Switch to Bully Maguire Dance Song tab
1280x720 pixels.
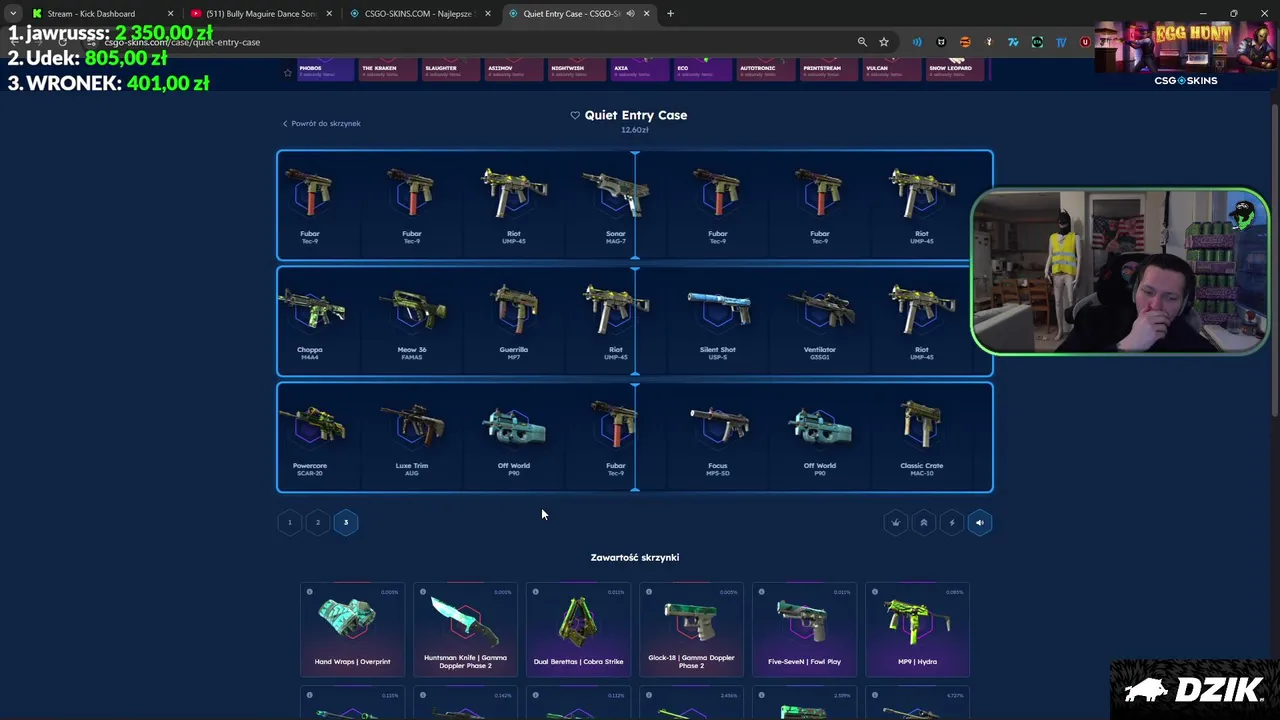coord(260,13)
